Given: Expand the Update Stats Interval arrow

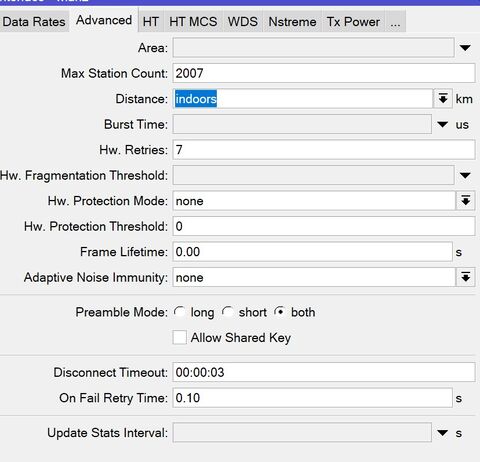Looking at the screenshot, I should pyautogui.click(x=443, y=433).
